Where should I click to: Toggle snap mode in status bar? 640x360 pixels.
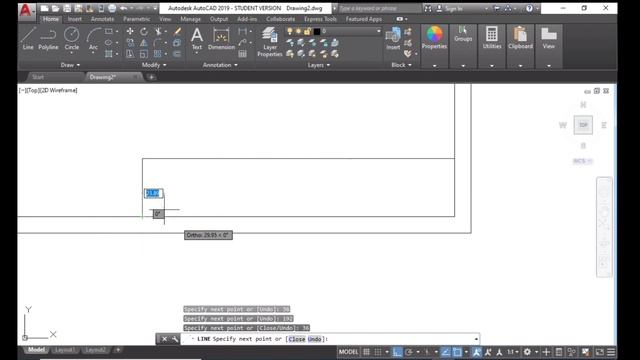pos(378,352)
